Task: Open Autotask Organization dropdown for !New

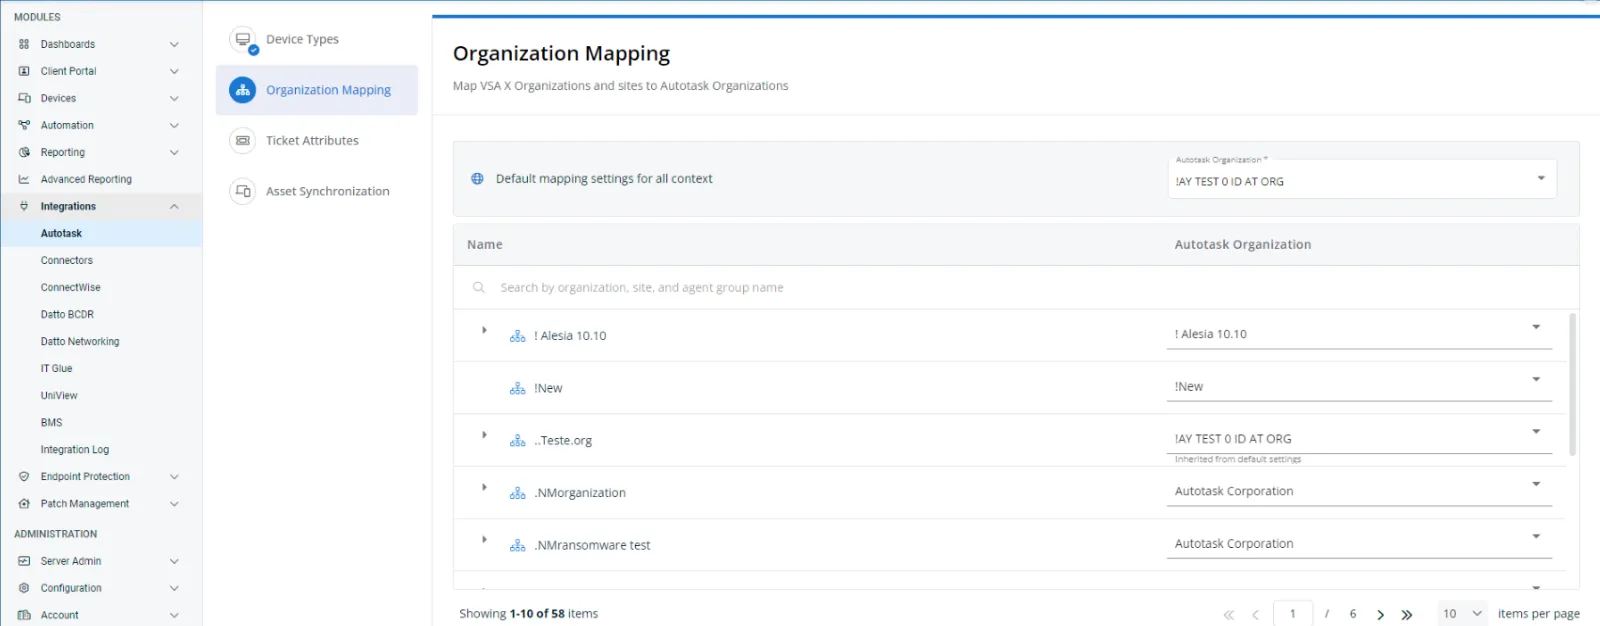Action: pyautogui.click(x=1535, y=380)
